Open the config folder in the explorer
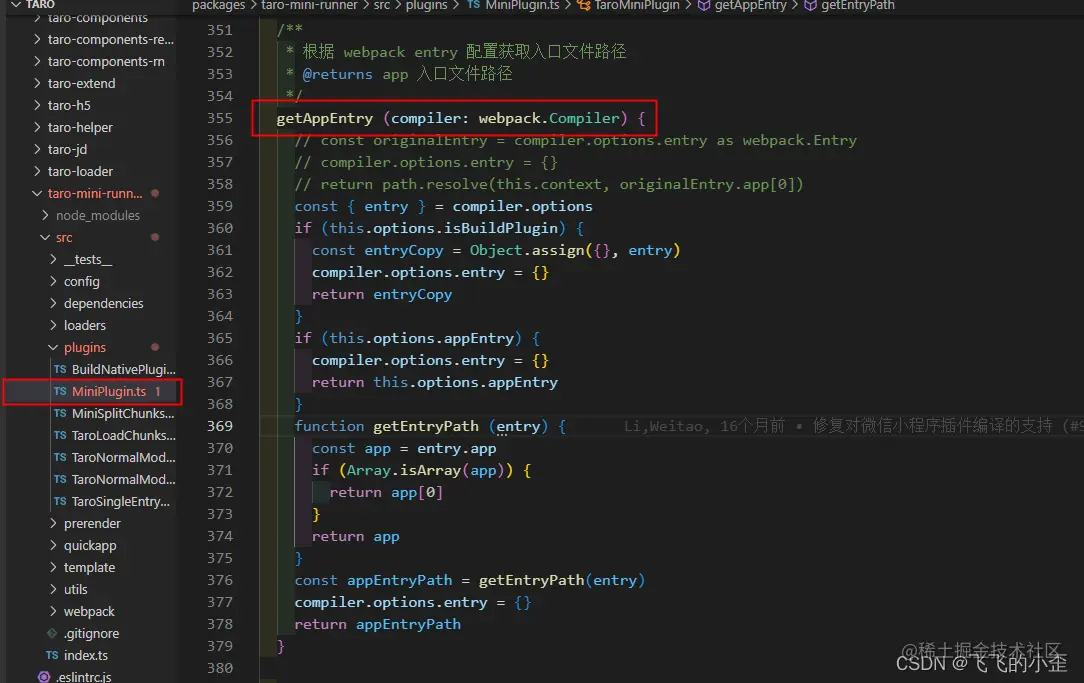Image resolution: width=1084 pixels, height=683 pixels. point(83,281)
